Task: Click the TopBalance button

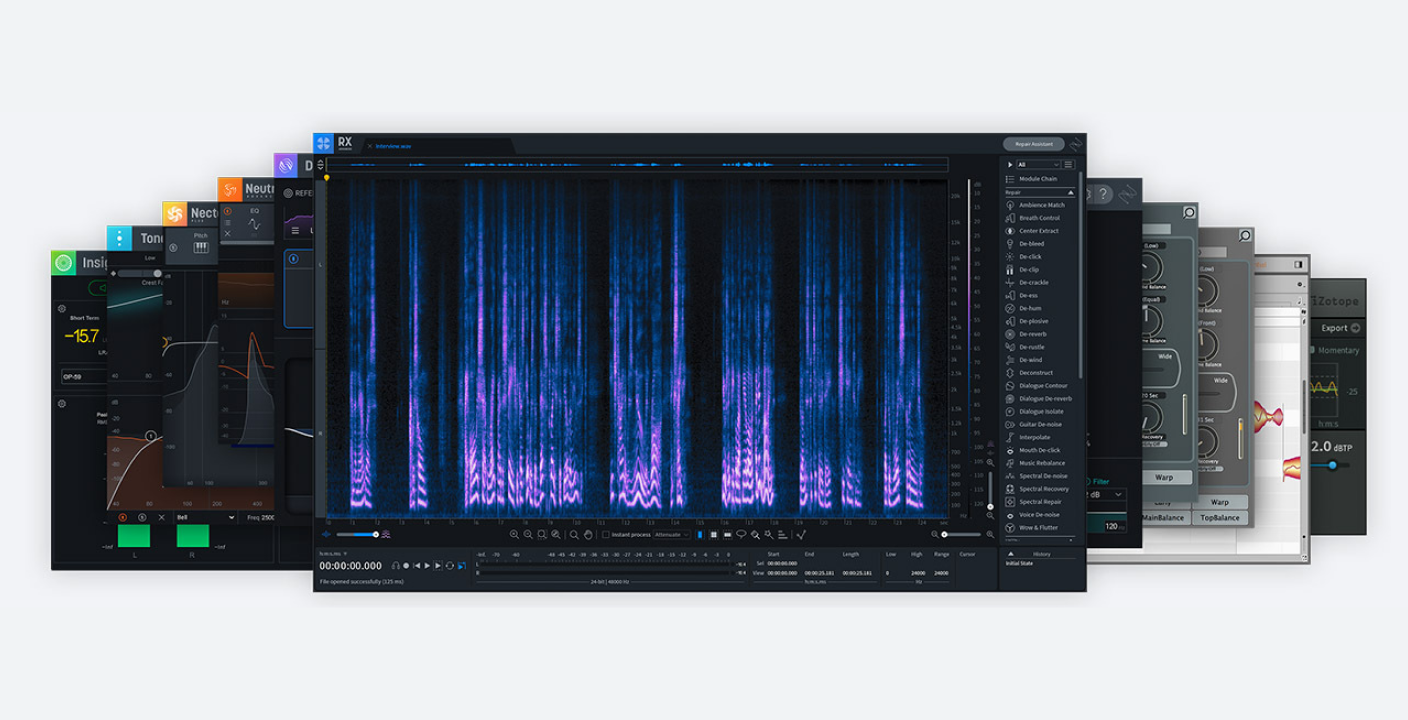Action: point(1220,518)
